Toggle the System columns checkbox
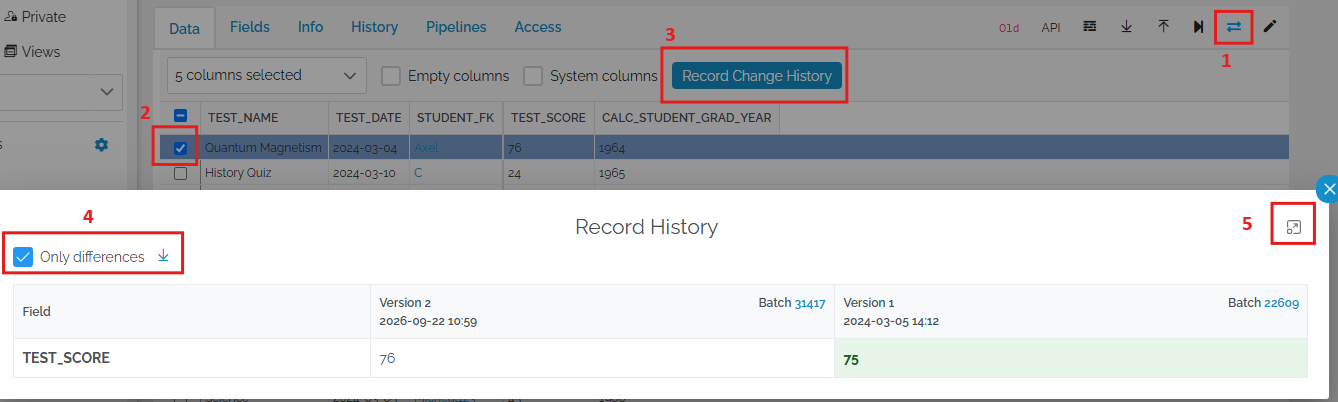The image size is (1338, 402). 533,76
